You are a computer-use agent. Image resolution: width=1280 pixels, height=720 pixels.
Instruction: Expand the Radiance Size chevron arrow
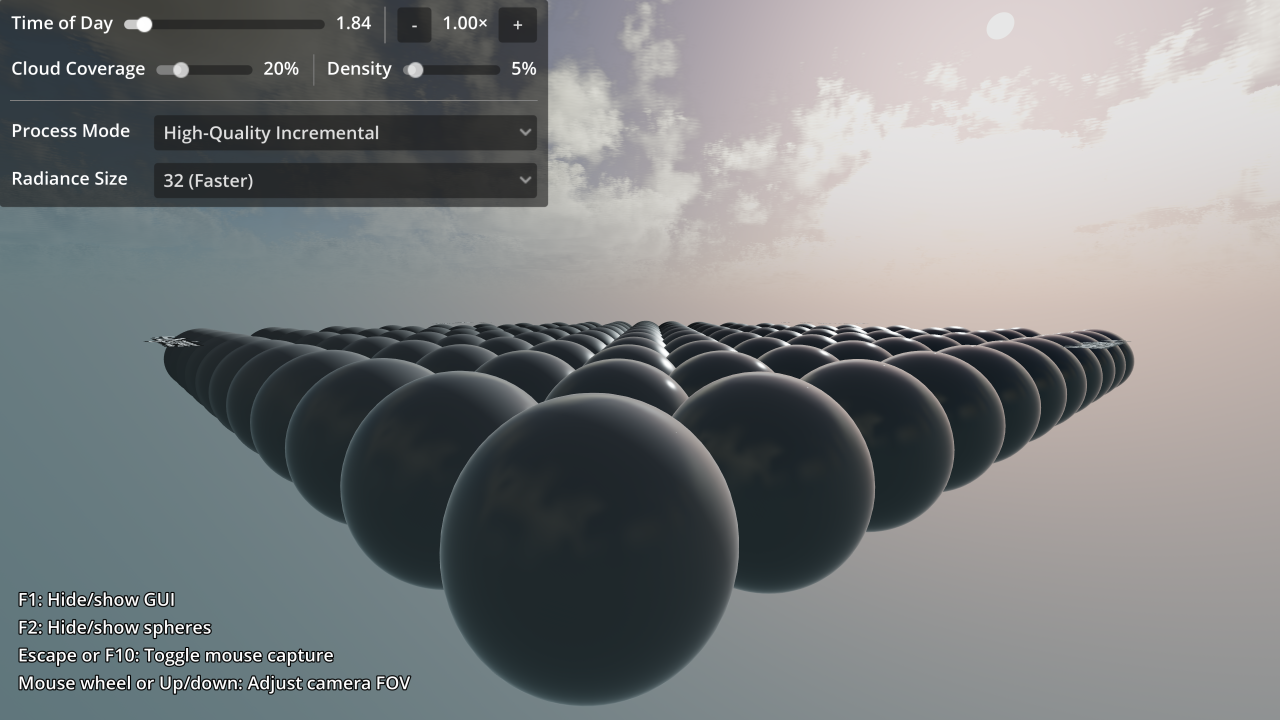tap(526, 180)
